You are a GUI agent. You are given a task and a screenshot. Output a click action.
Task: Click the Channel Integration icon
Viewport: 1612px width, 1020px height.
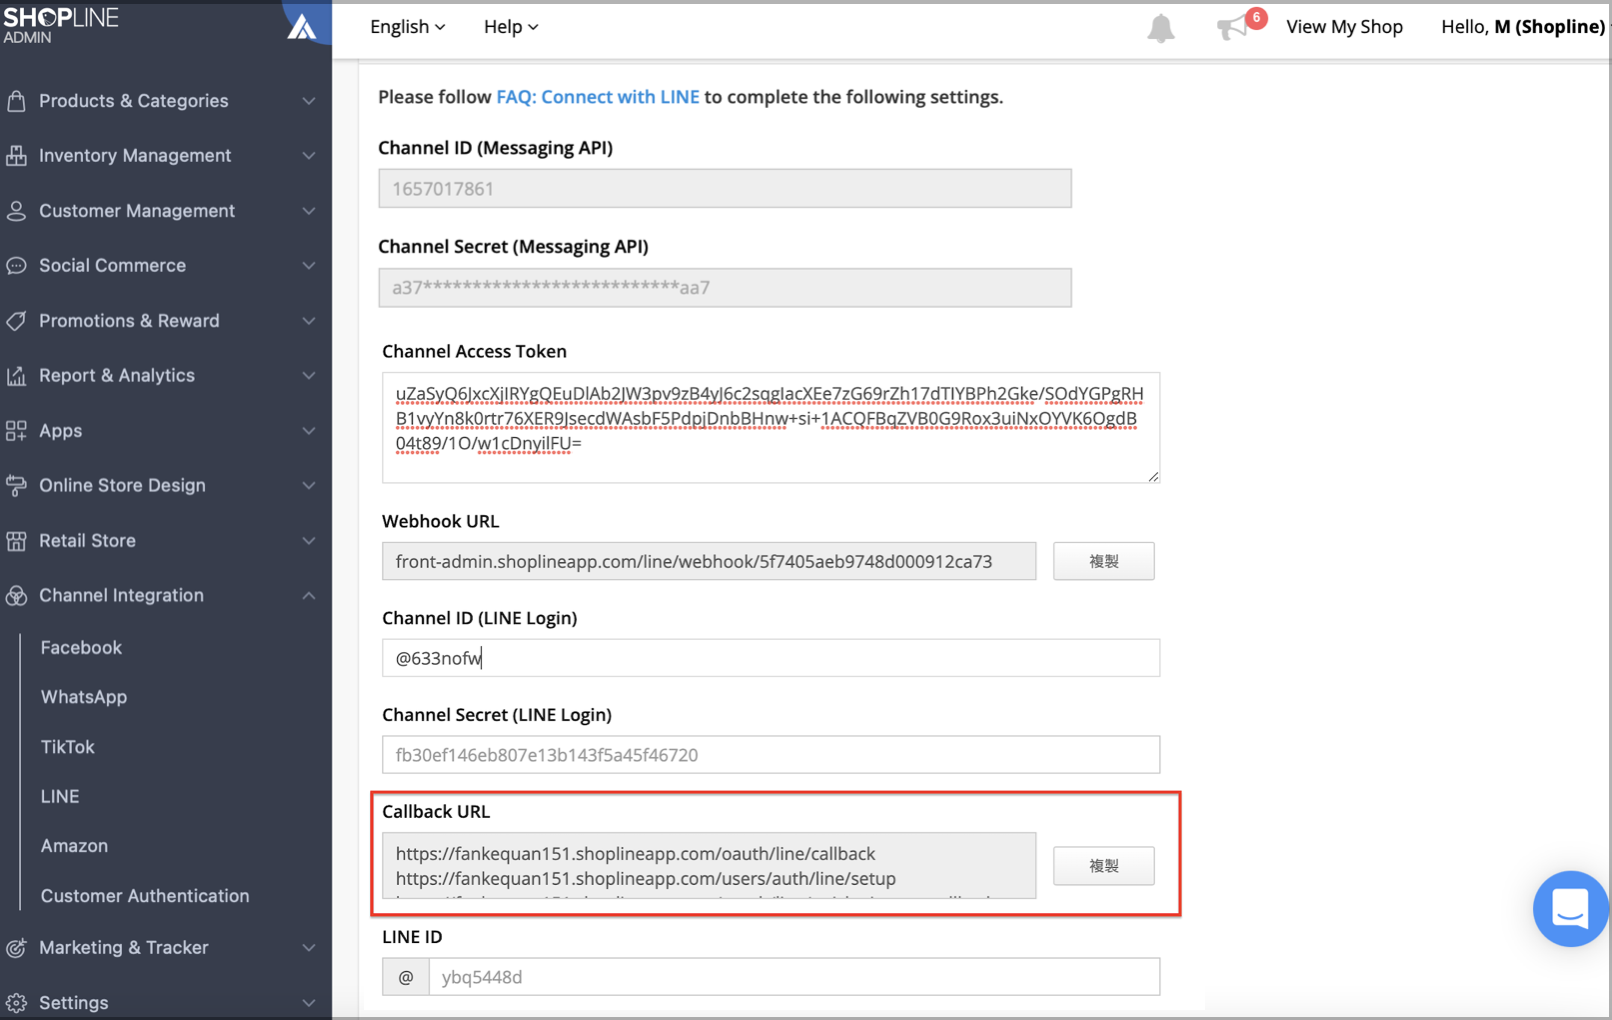pos(16,596)
